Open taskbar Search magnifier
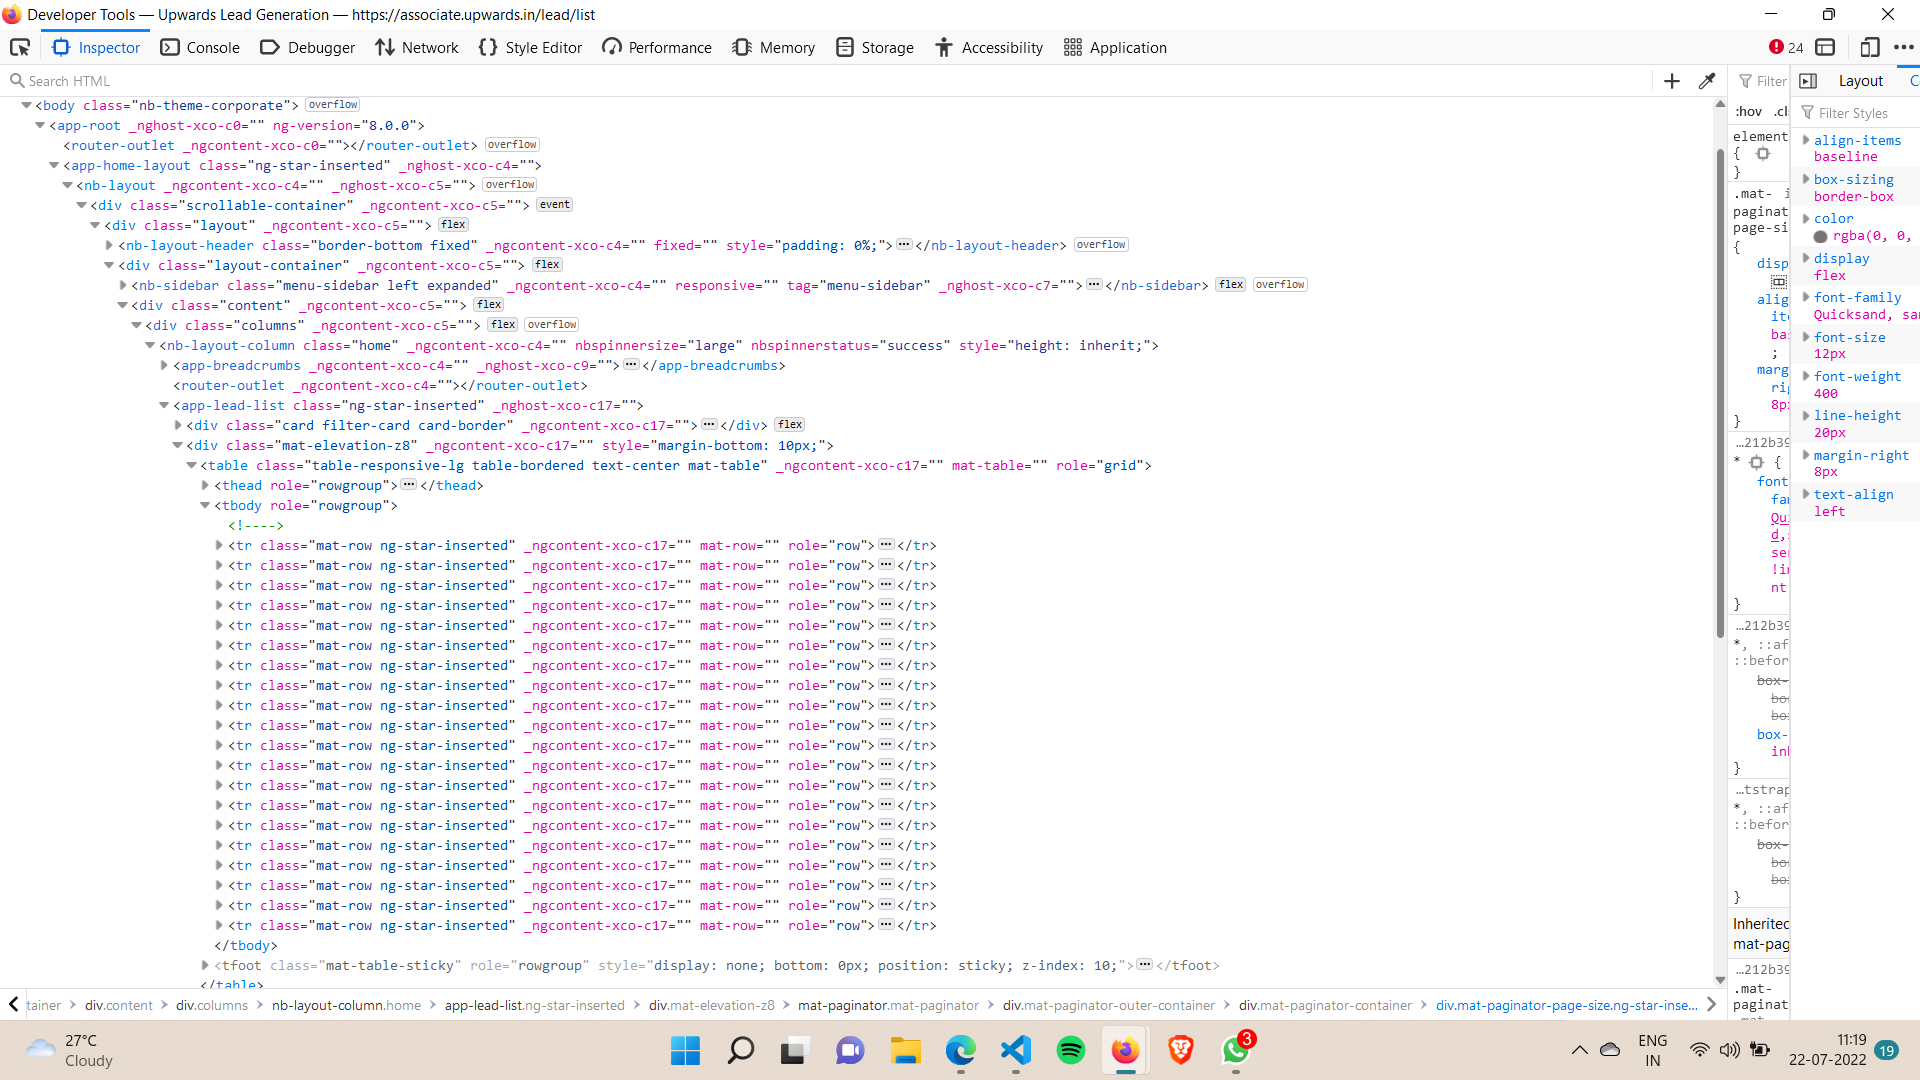The image size is (1920, 1080). coord(740,1051)
